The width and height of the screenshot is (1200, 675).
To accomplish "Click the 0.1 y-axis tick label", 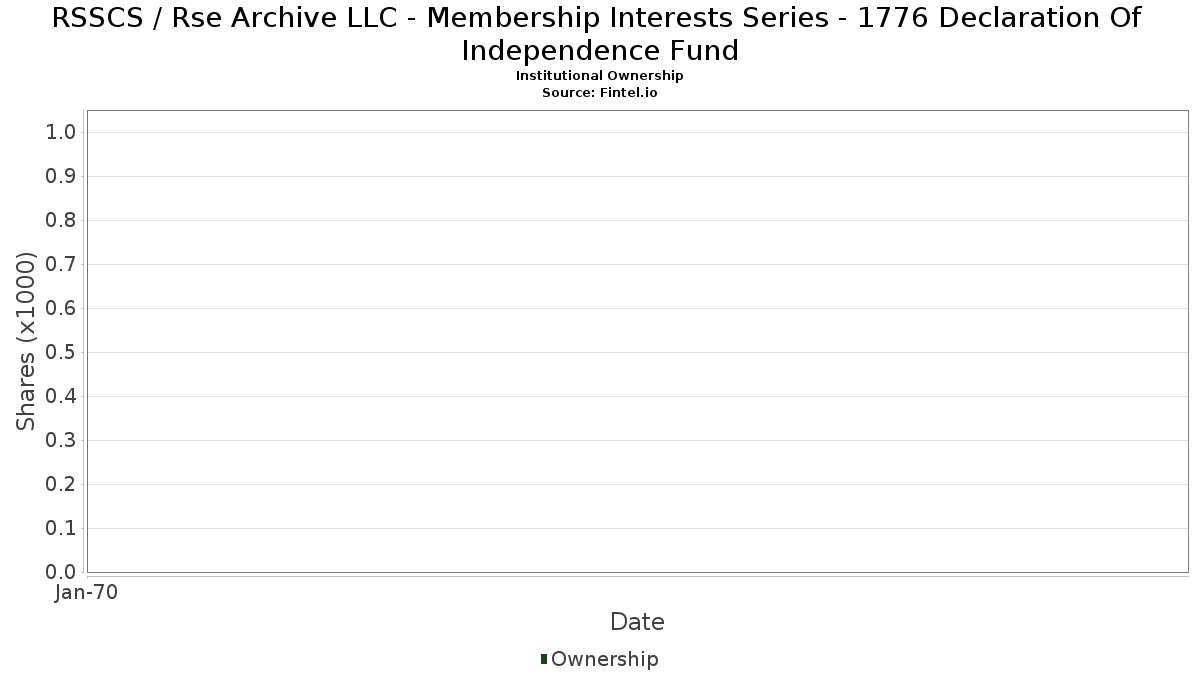I will (x=61, y=529).
